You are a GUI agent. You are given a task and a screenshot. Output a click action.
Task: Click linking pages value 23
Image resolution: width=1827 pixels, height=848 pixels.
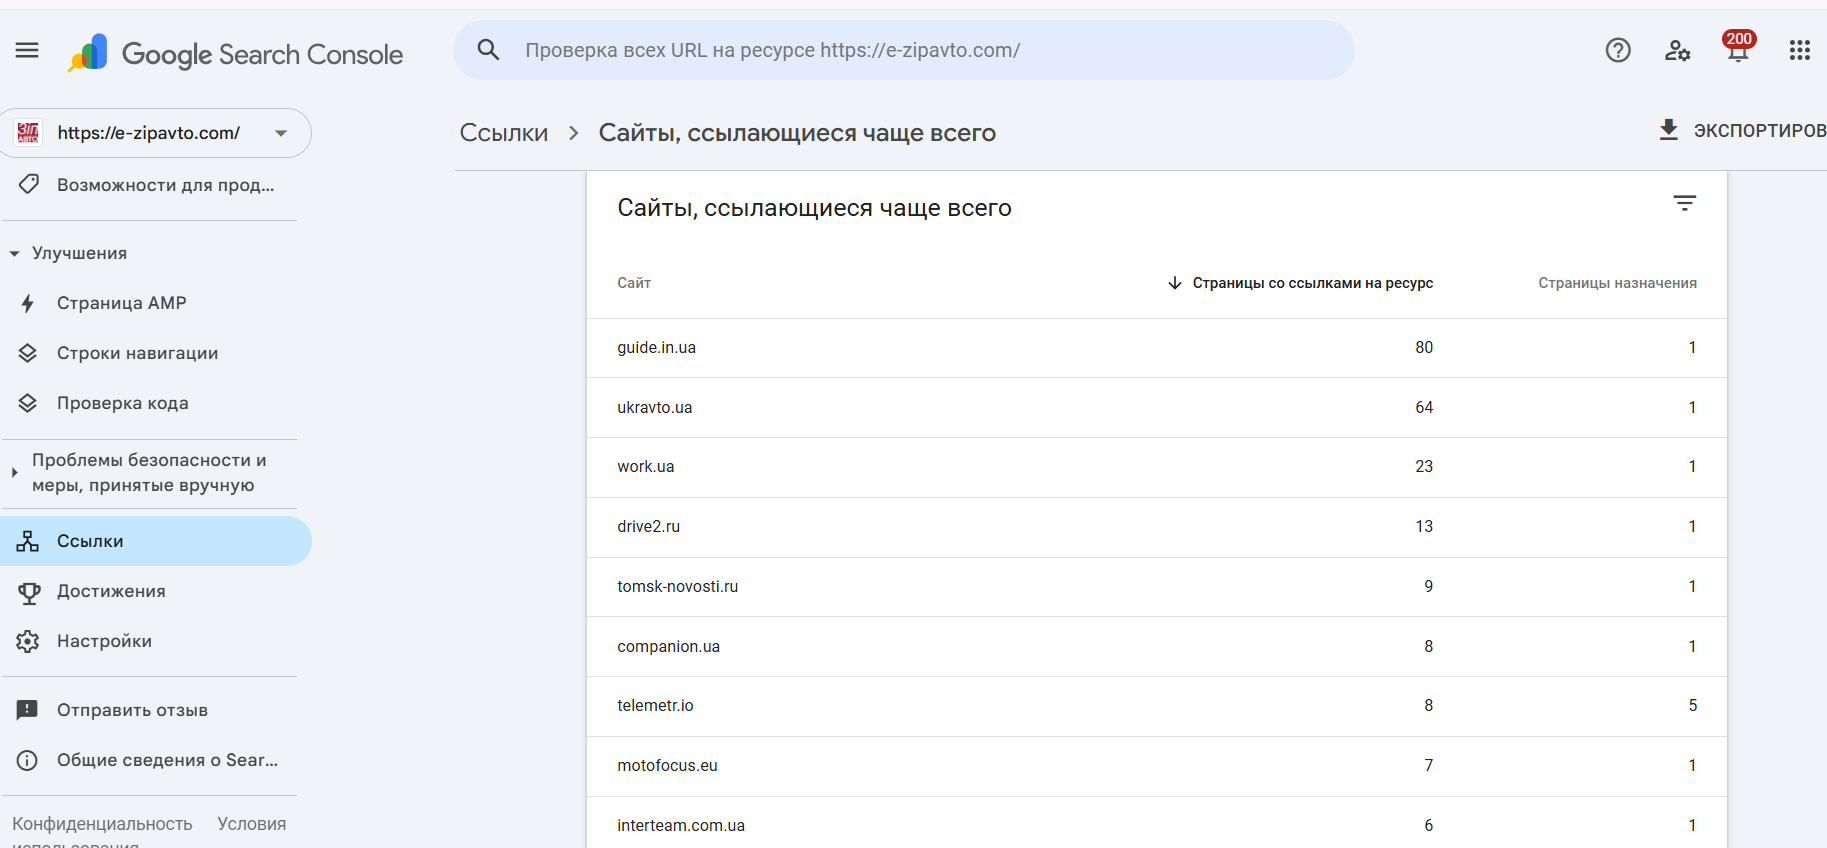click(1424, 467)
